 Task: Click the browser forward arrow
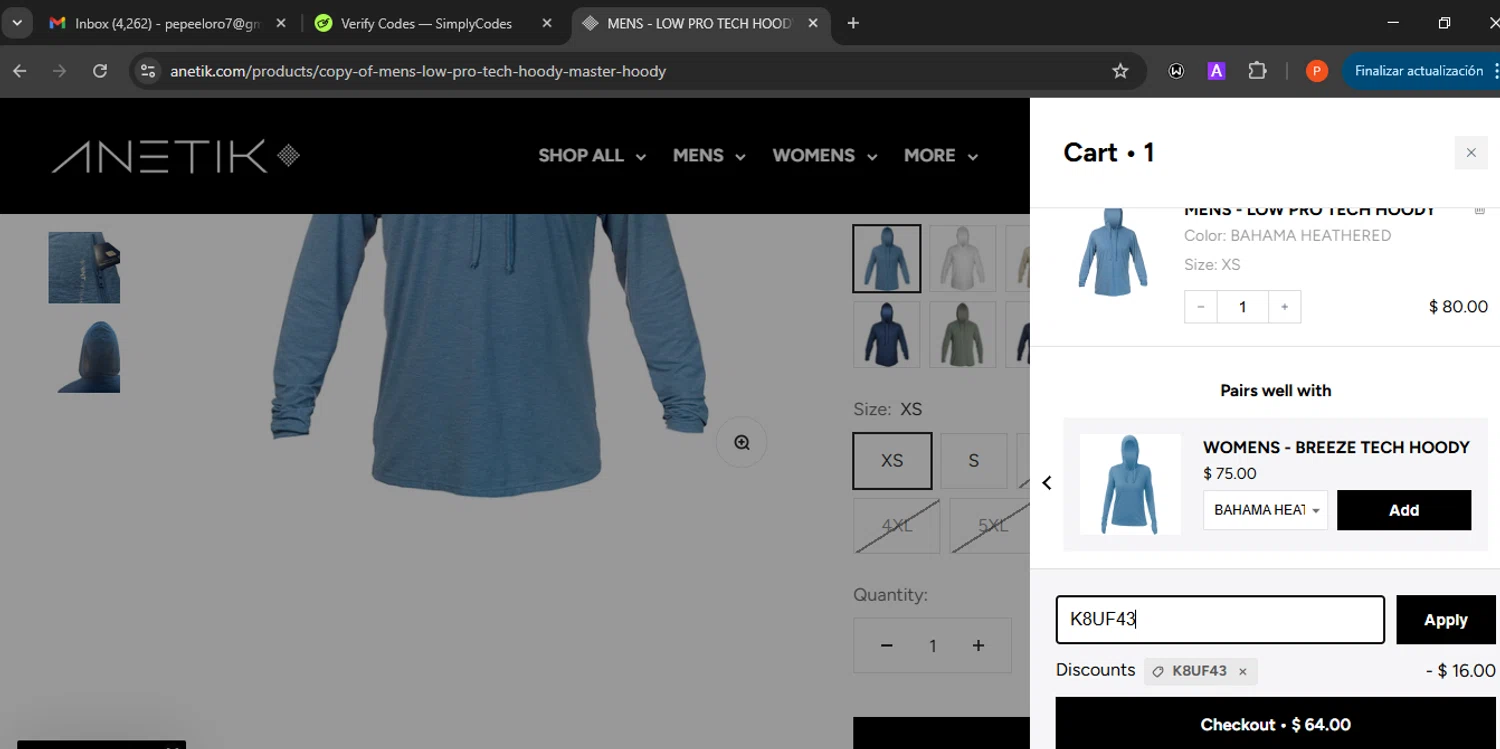click(x=60, y=71)
